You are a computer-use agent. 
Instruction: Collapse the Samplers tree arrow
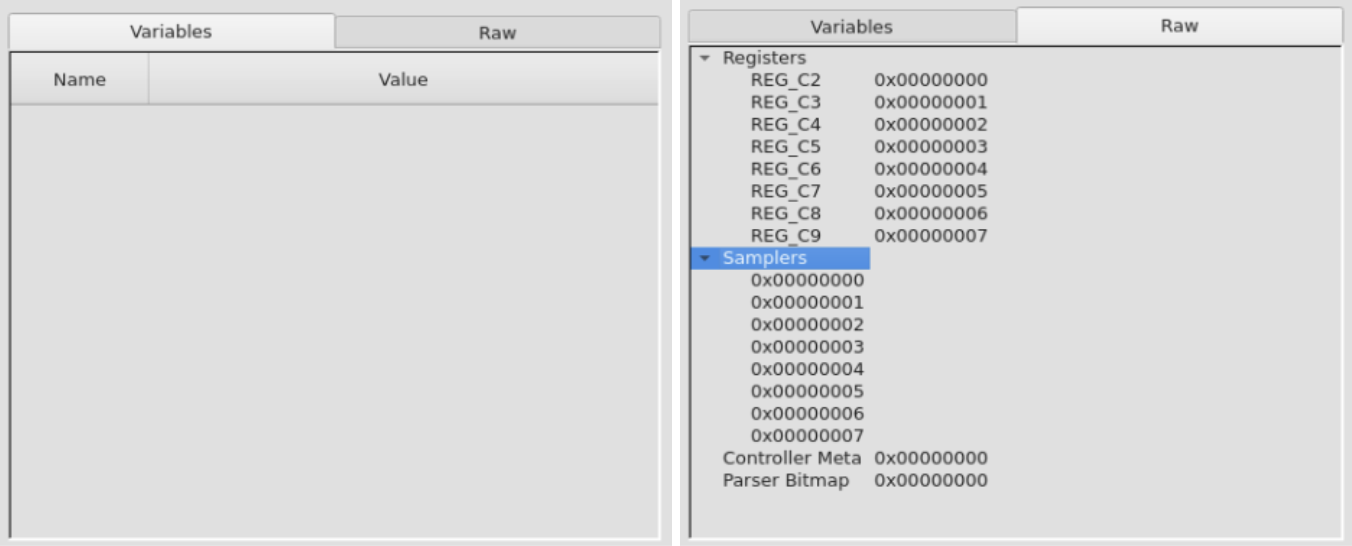coord(704,259)
